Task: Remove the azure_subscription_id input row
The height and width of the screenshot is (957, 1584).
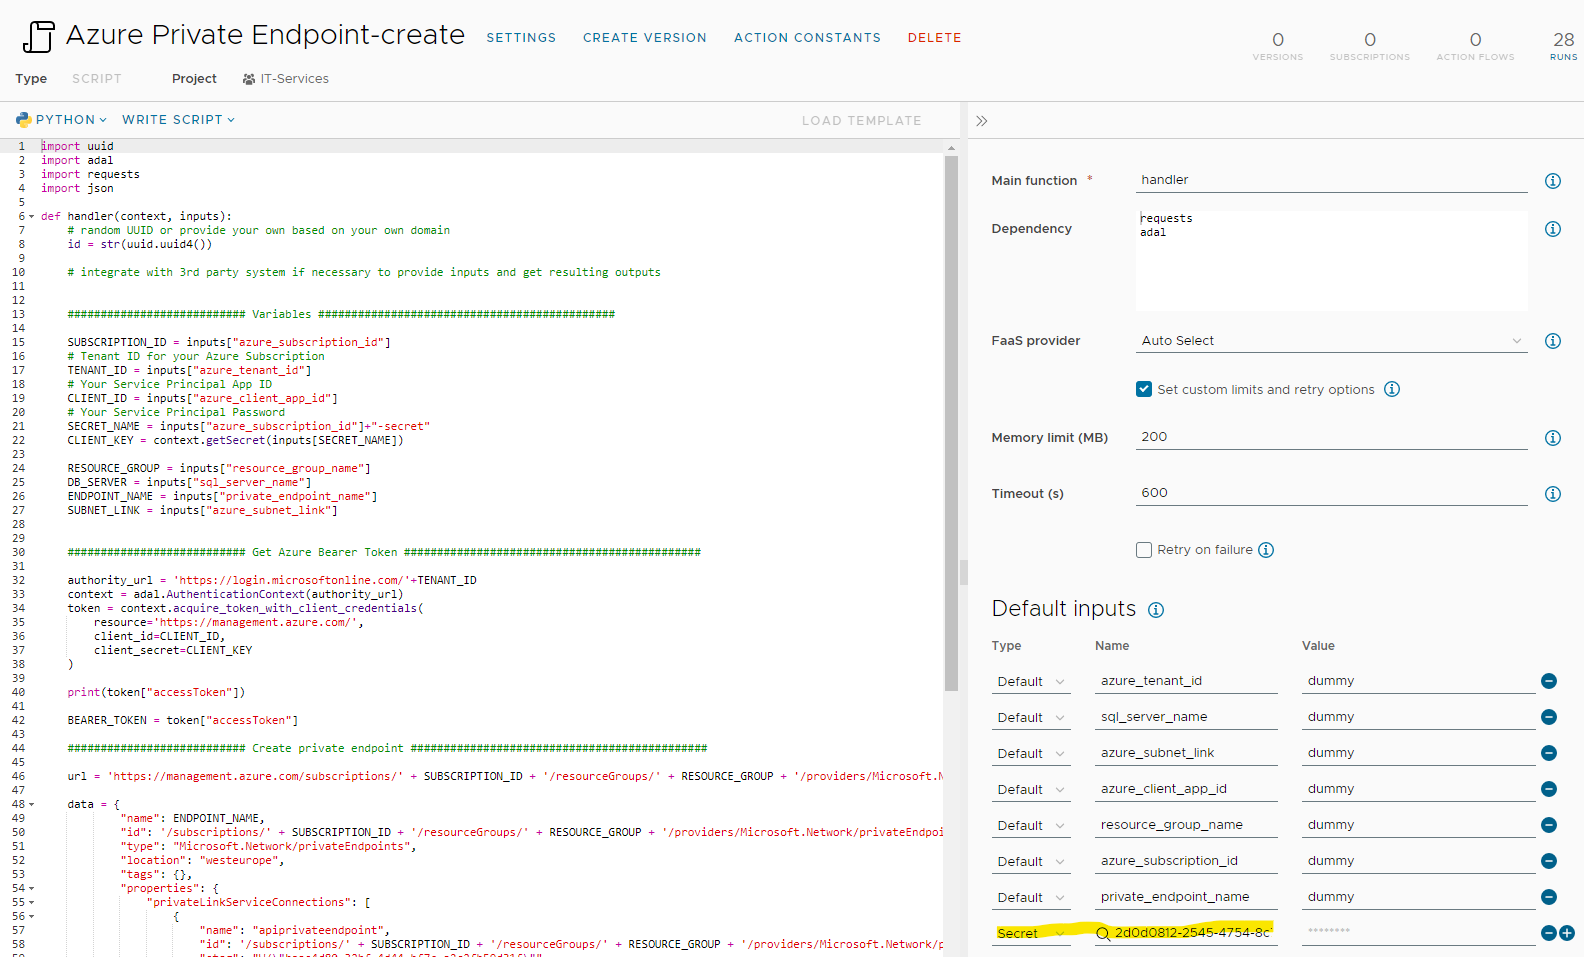Action: 1548,861
